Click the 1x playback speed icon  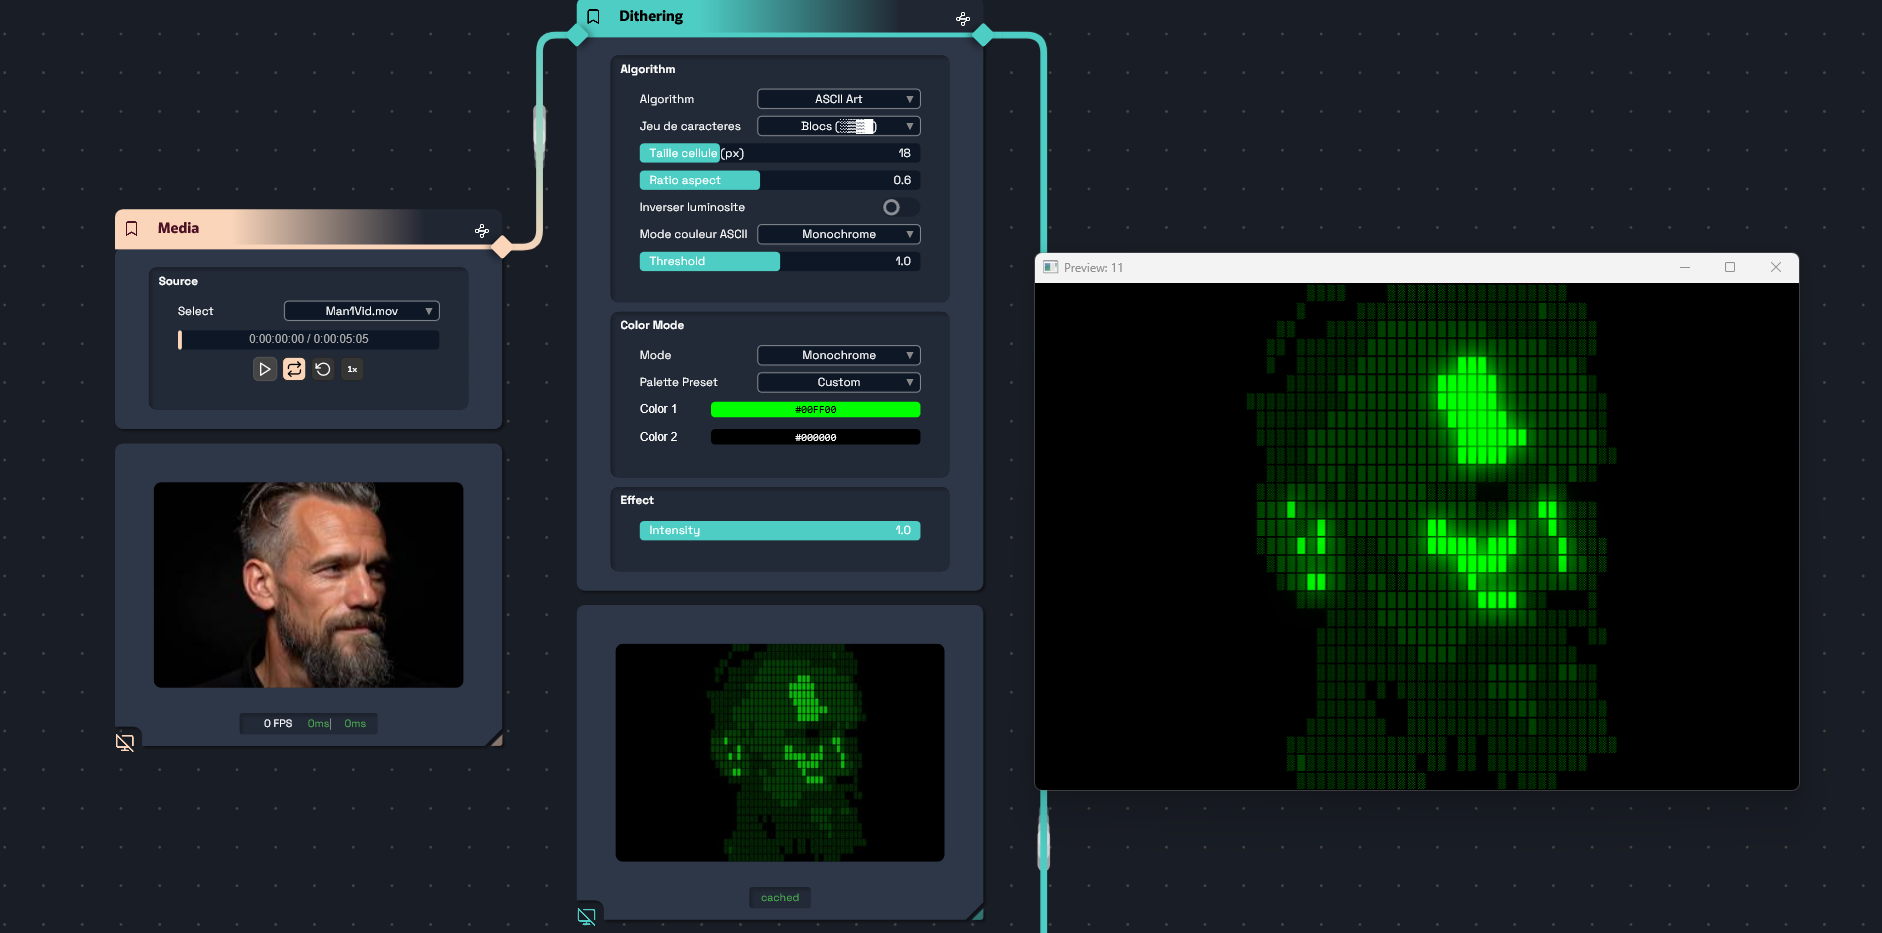pyautogui.click(x=352, y=369)
